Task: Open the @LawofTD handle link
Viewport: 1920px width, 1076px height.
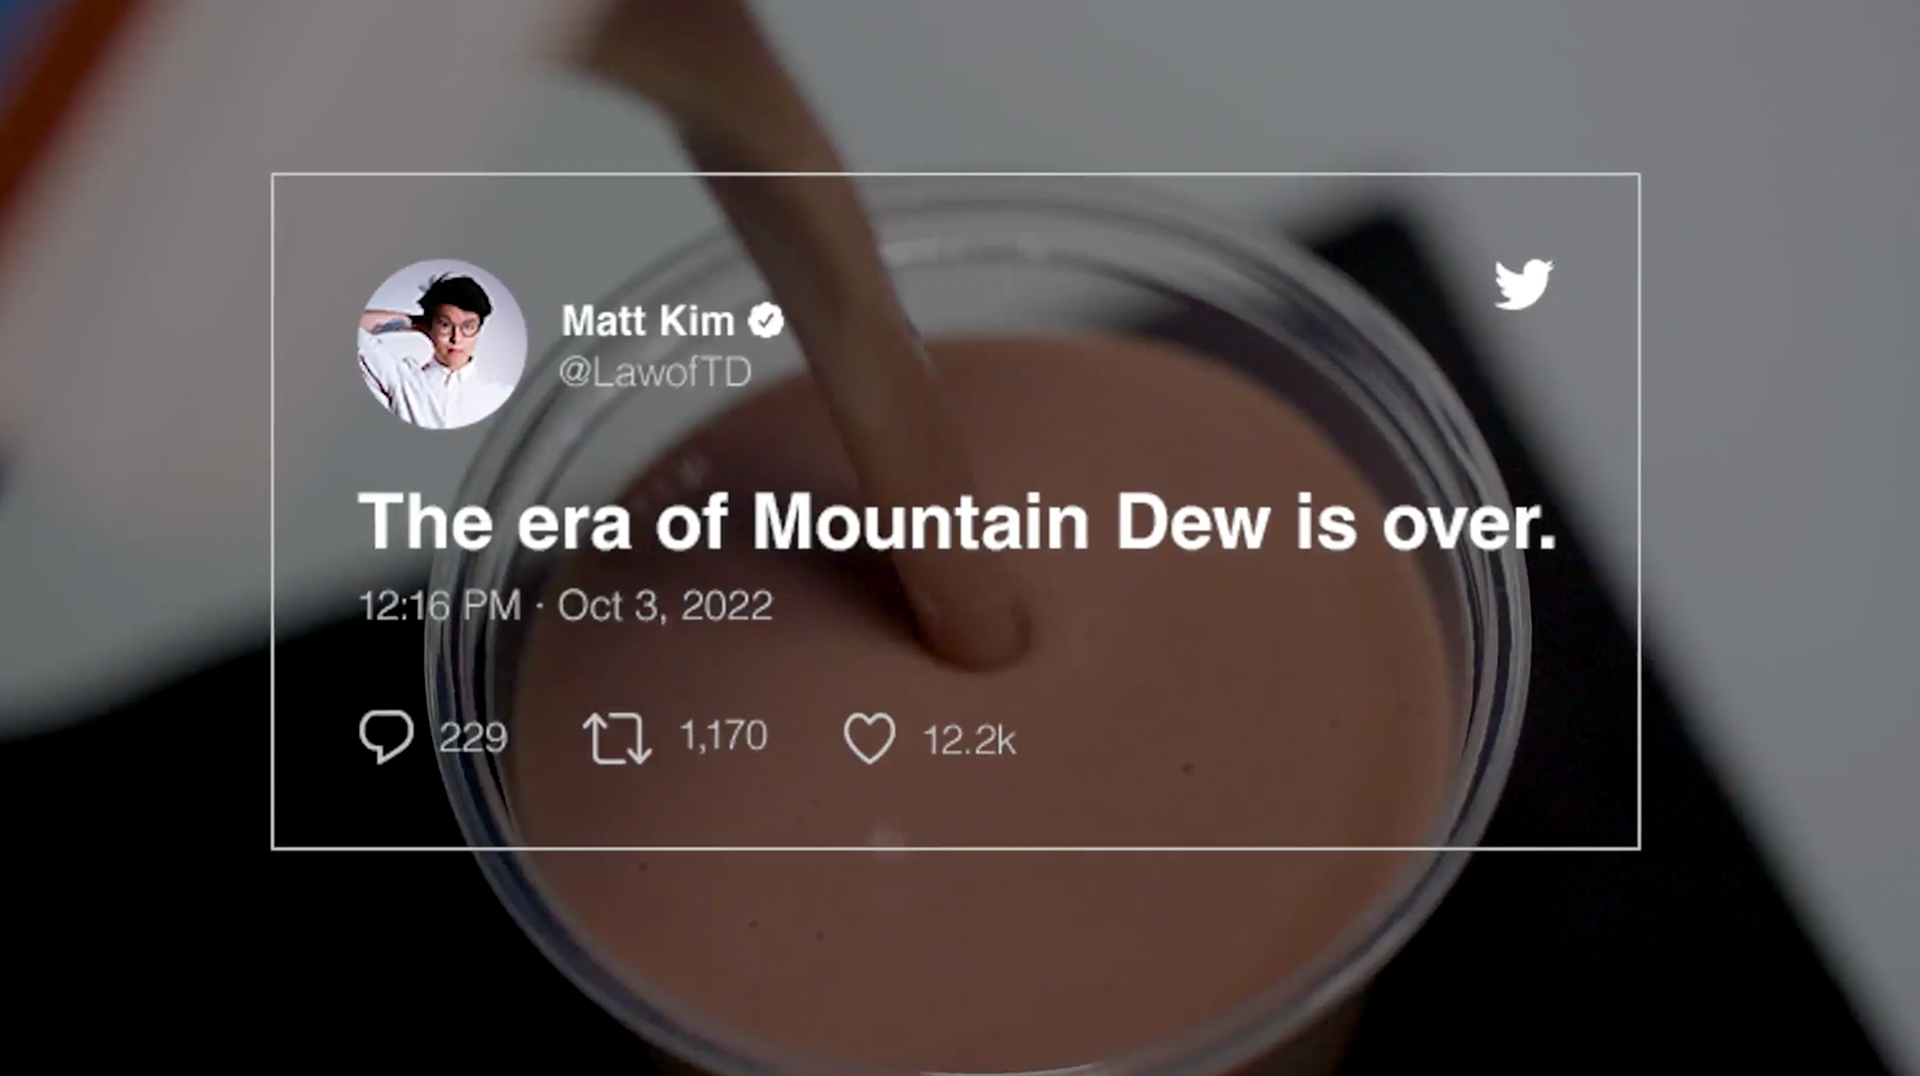Action: point(655,372)
